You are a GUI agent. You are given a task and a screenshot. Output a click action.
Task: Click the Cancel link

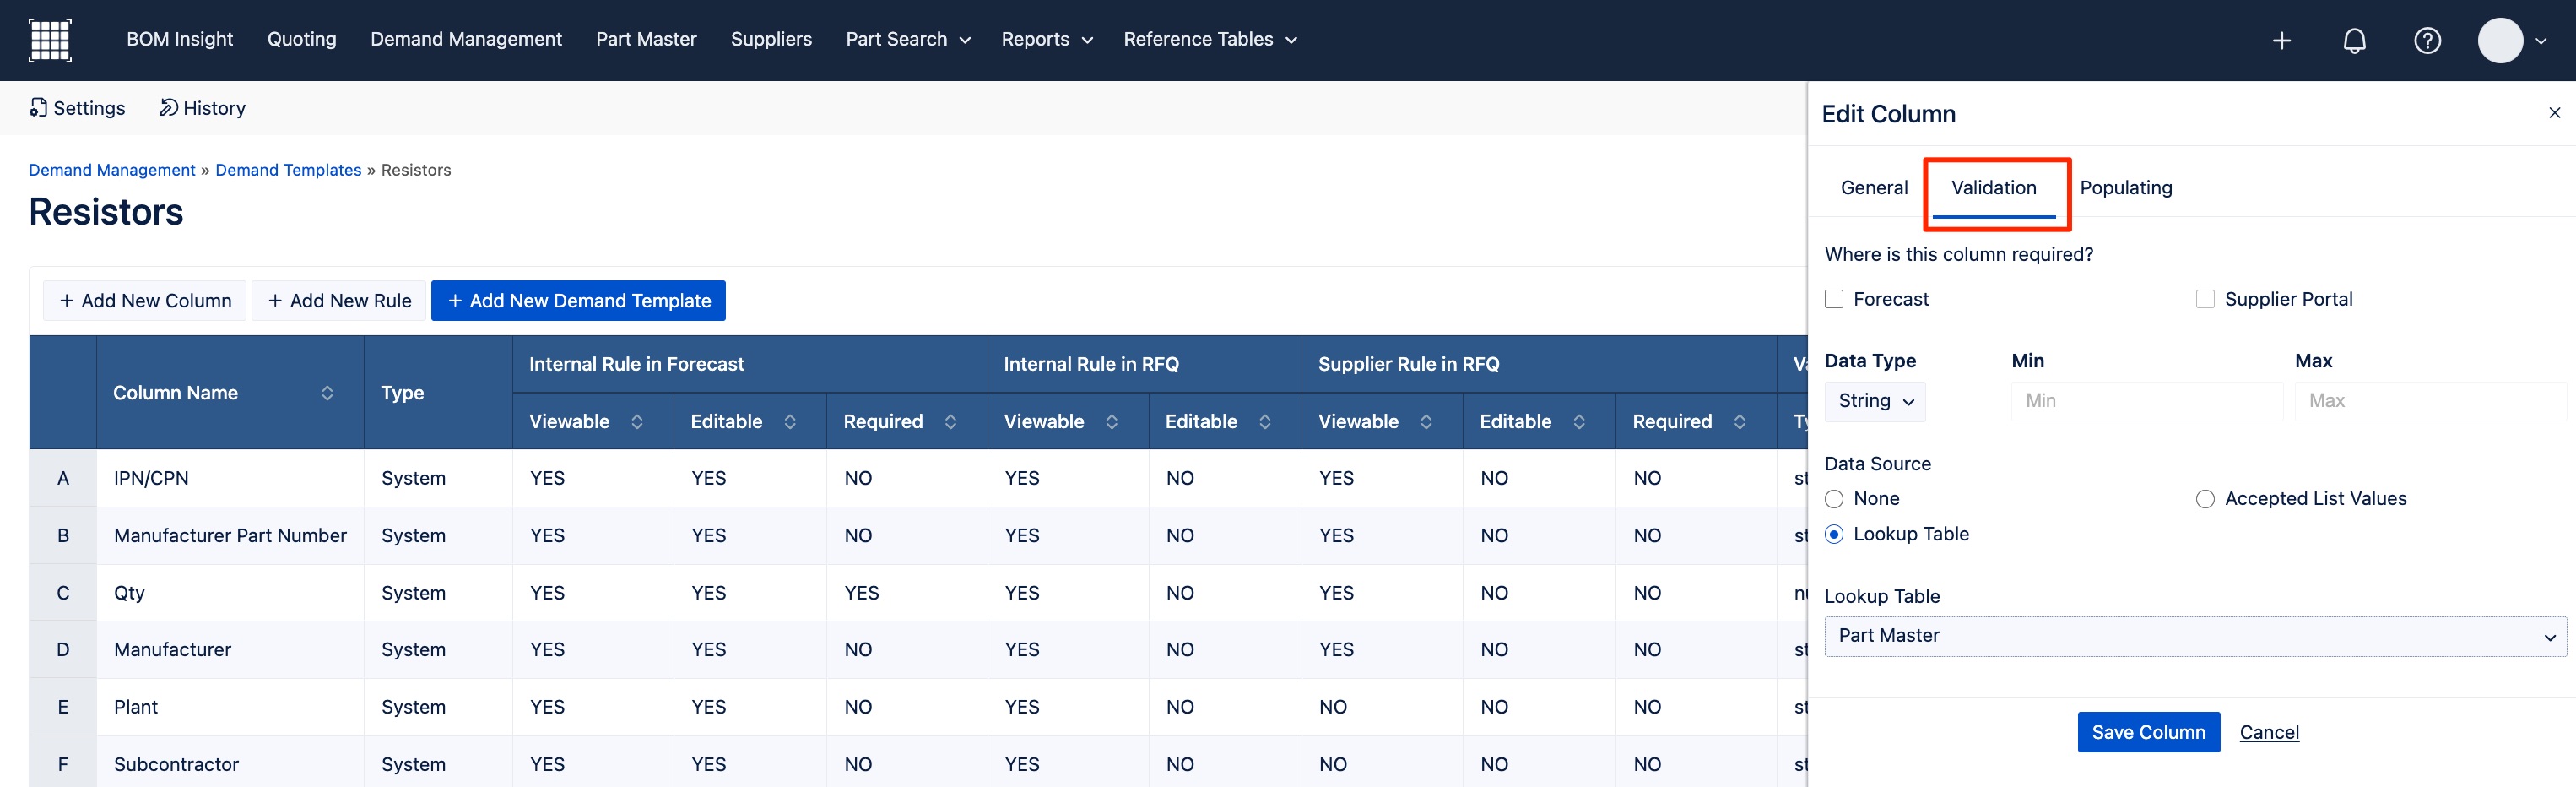point(2269,732)
